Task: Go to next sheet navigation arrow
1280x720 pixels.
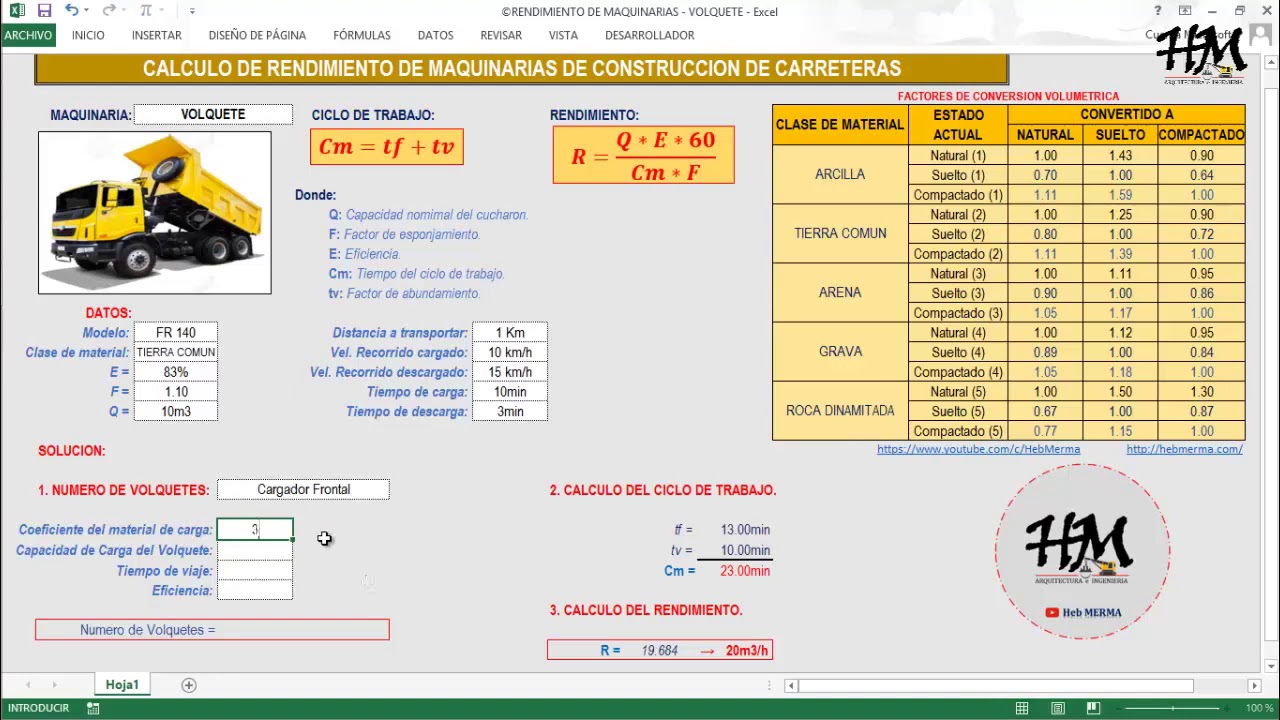Action: [x=54, y=685]
